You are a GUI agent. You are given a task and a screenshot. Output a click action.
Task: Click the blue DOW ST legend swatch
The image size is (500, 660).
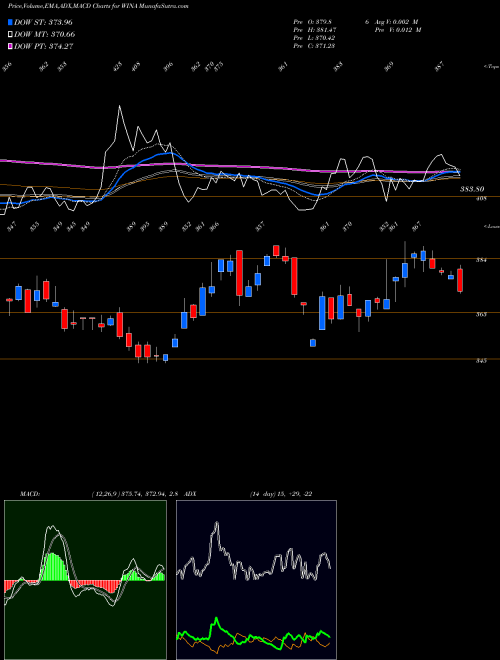pyautogui.click(x=10, y=22)
